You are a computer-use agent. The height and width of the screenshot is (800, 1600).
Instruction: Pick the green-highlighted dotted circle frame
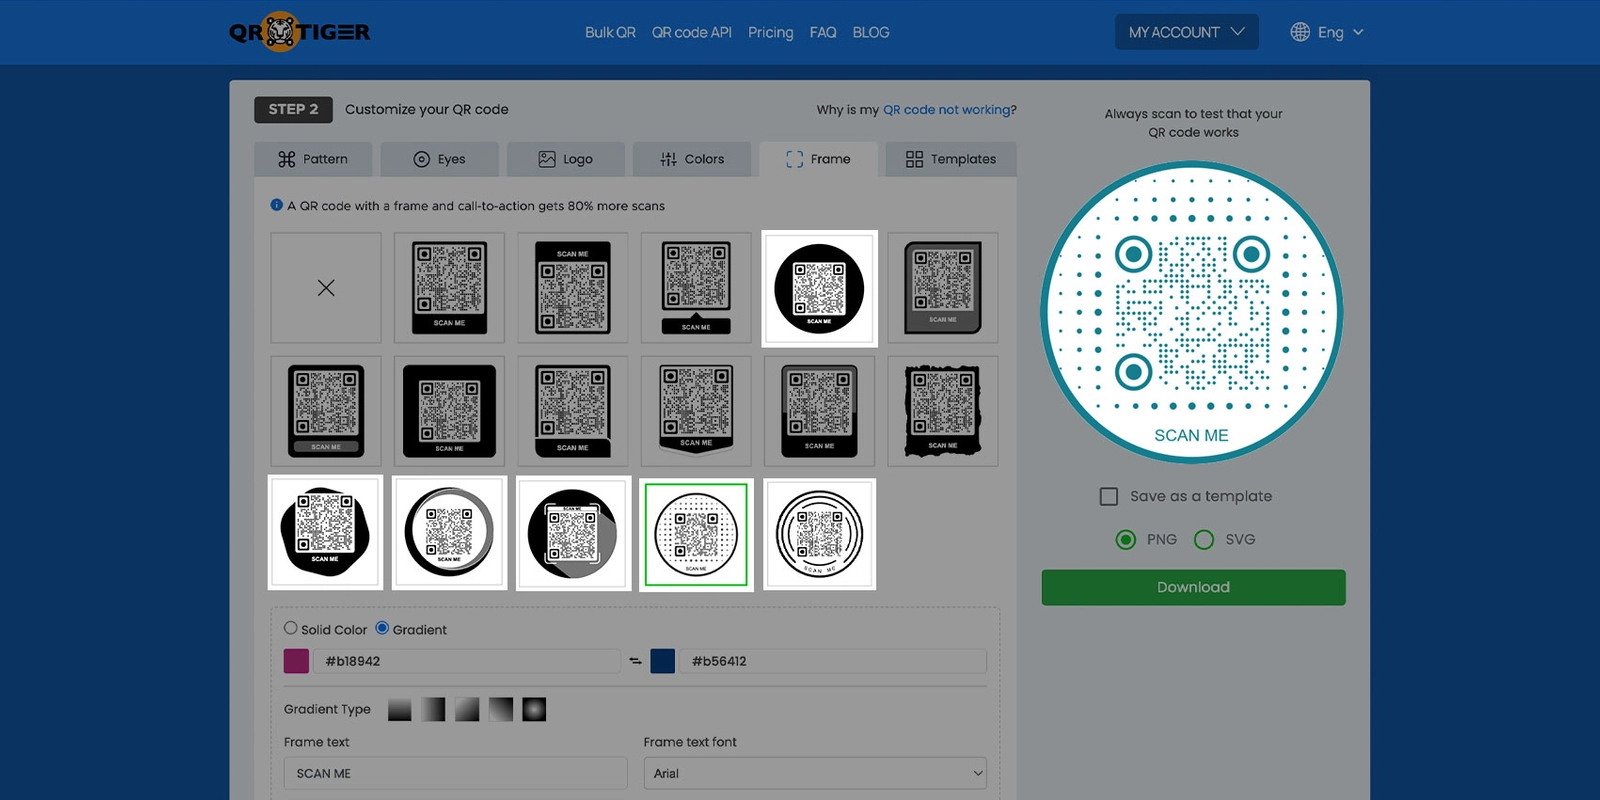(696, 534)
